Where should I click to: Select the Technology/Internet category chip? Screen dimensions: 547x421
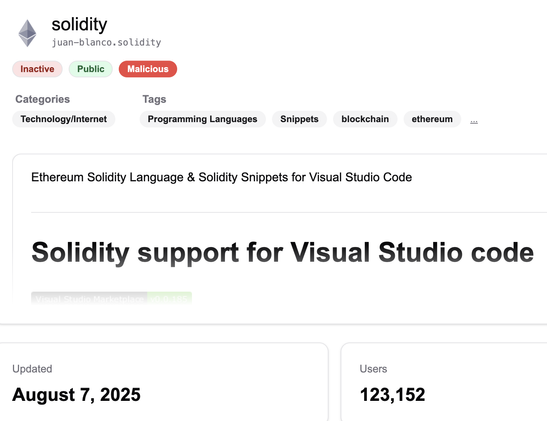(63, 119)
